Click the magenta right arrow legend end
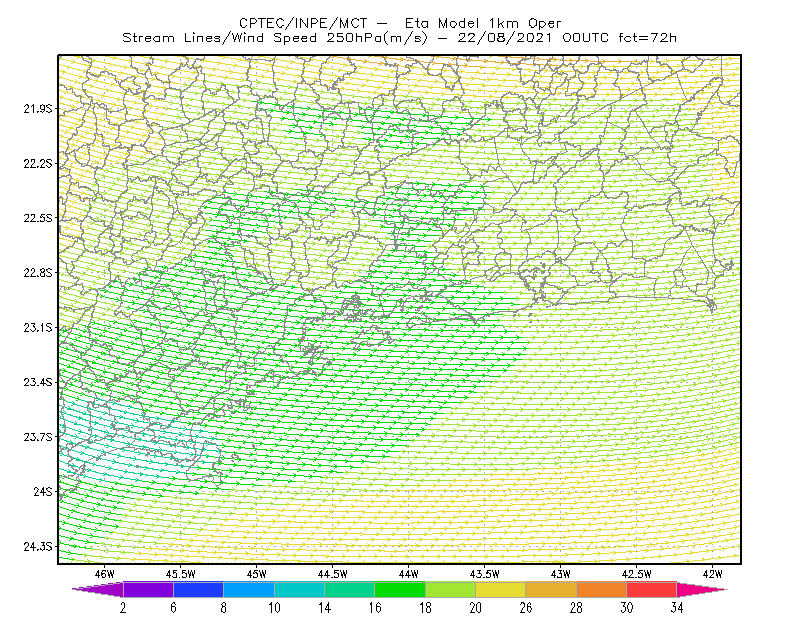This screenshot has width=800, height=618. 702,589
